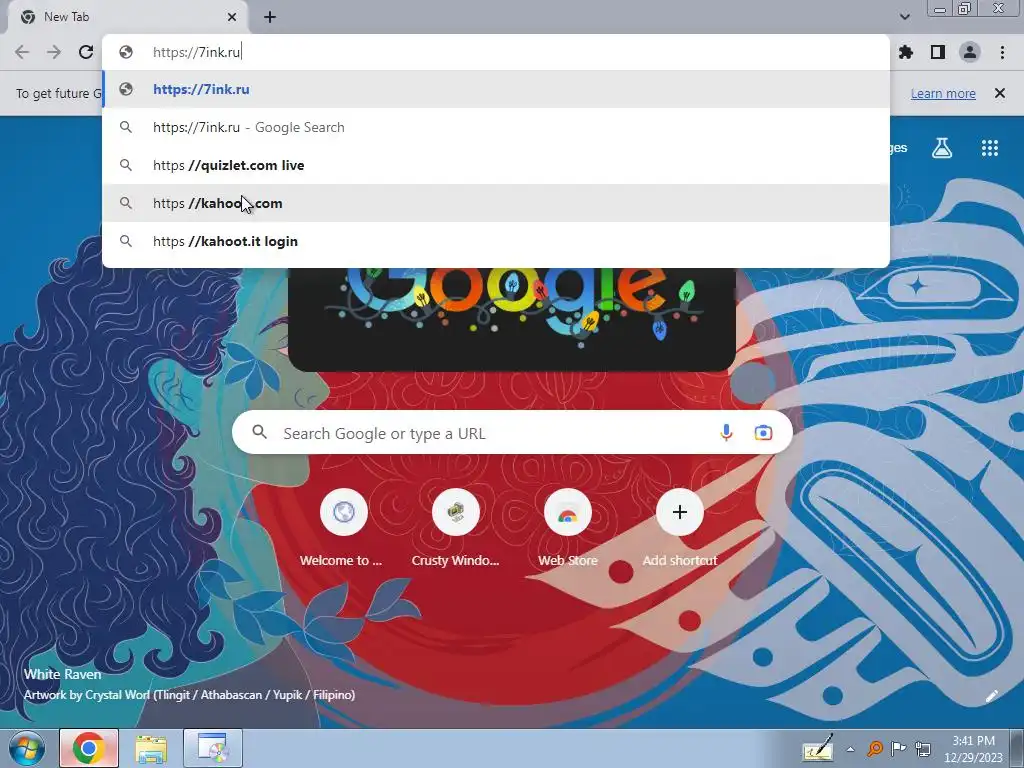
Task: Expand the tab search chevron
Action: [904, 17]
